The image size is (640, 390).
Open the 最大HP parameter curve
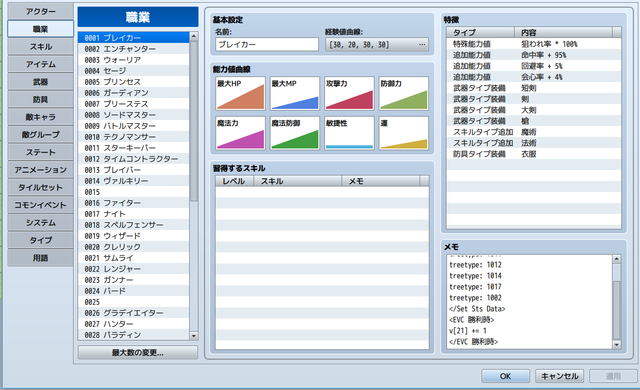click(x=240, y=93)
